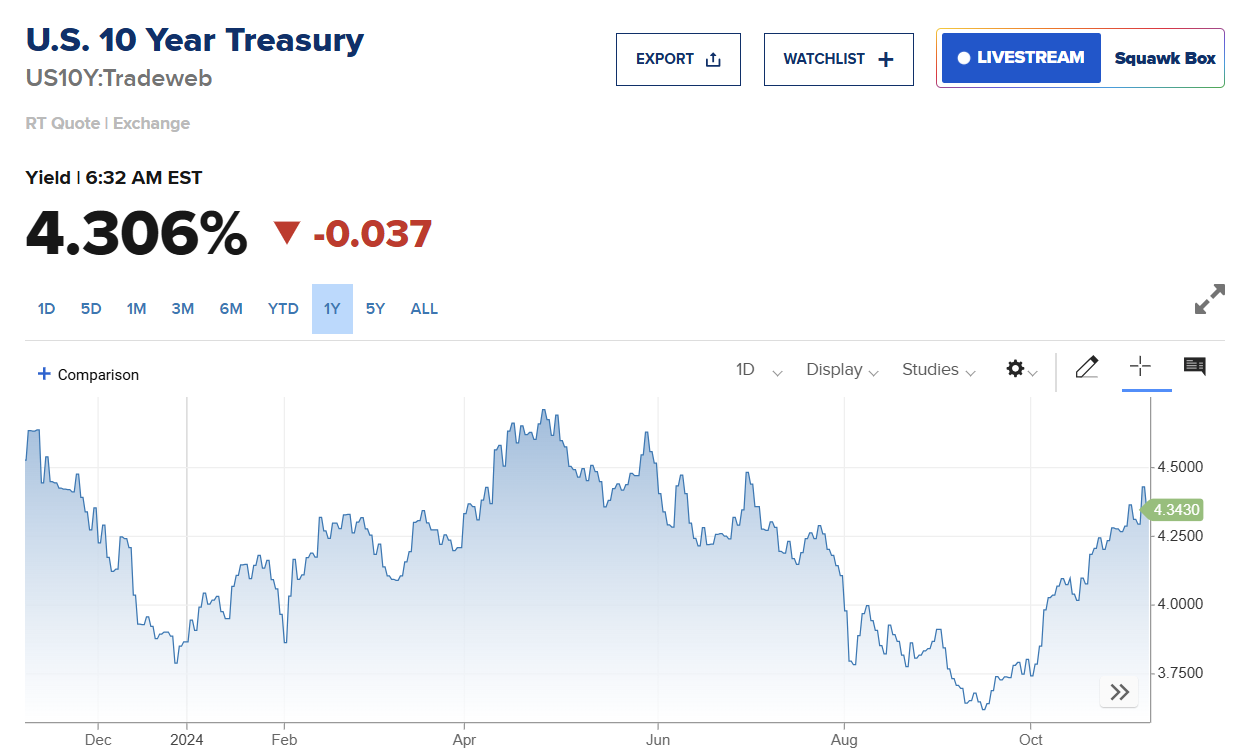Select the 3M time range
Viewport: 1249px width, 755px height.
pos(182,309)
